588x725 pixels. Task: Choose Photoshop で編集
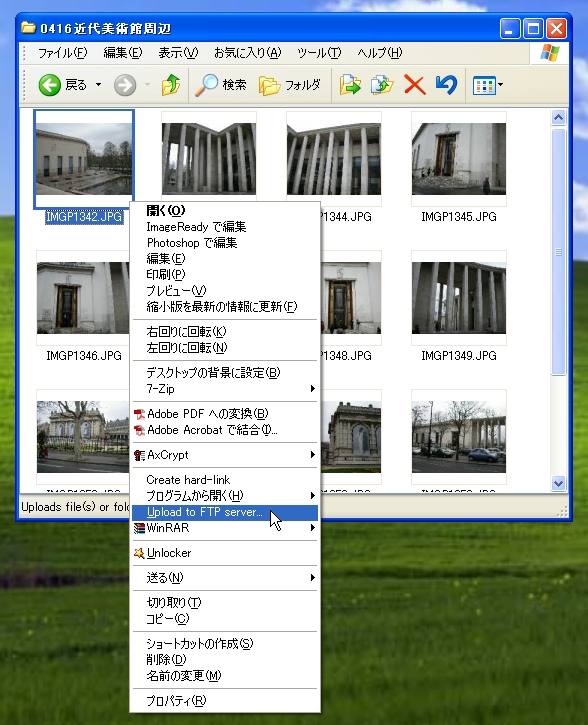pyautogui.click(x=225, y=243)
